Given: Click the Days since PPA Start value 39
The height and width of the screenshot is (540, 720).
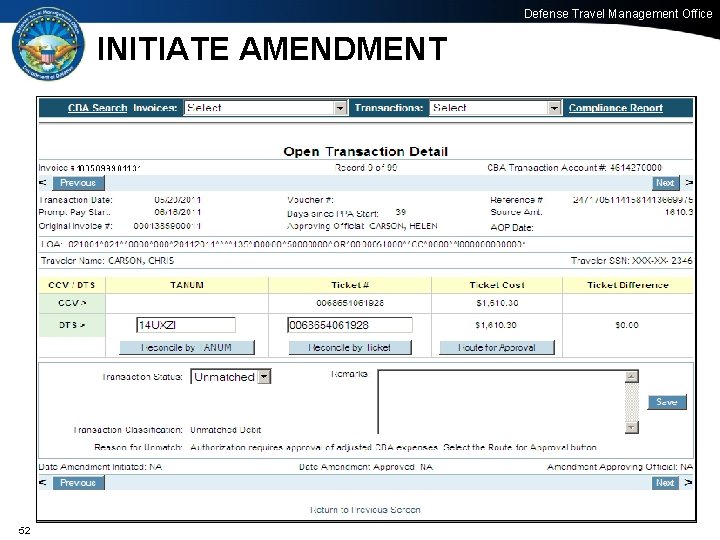Looking at the screenshot, I should [x=400, y=212].
